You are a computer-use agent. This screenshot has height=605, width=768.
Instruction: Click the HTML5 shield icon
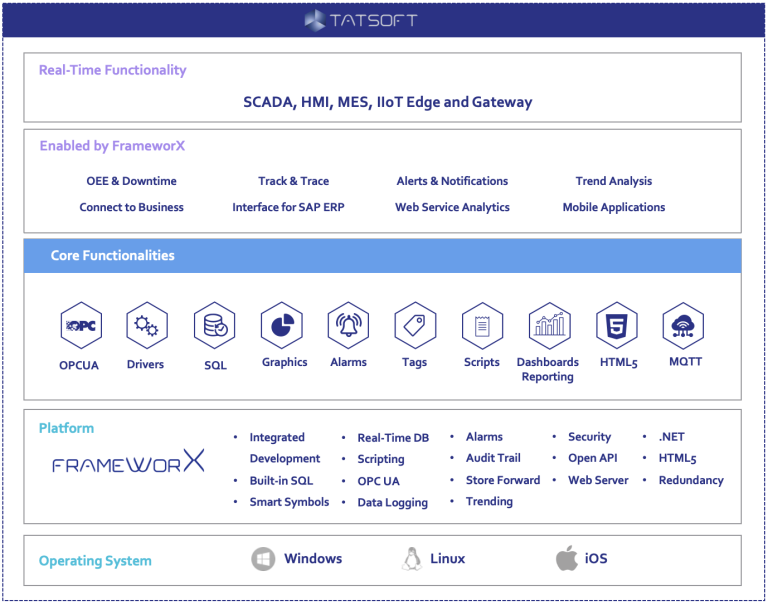pyautogui.click(x=617, y=326)
